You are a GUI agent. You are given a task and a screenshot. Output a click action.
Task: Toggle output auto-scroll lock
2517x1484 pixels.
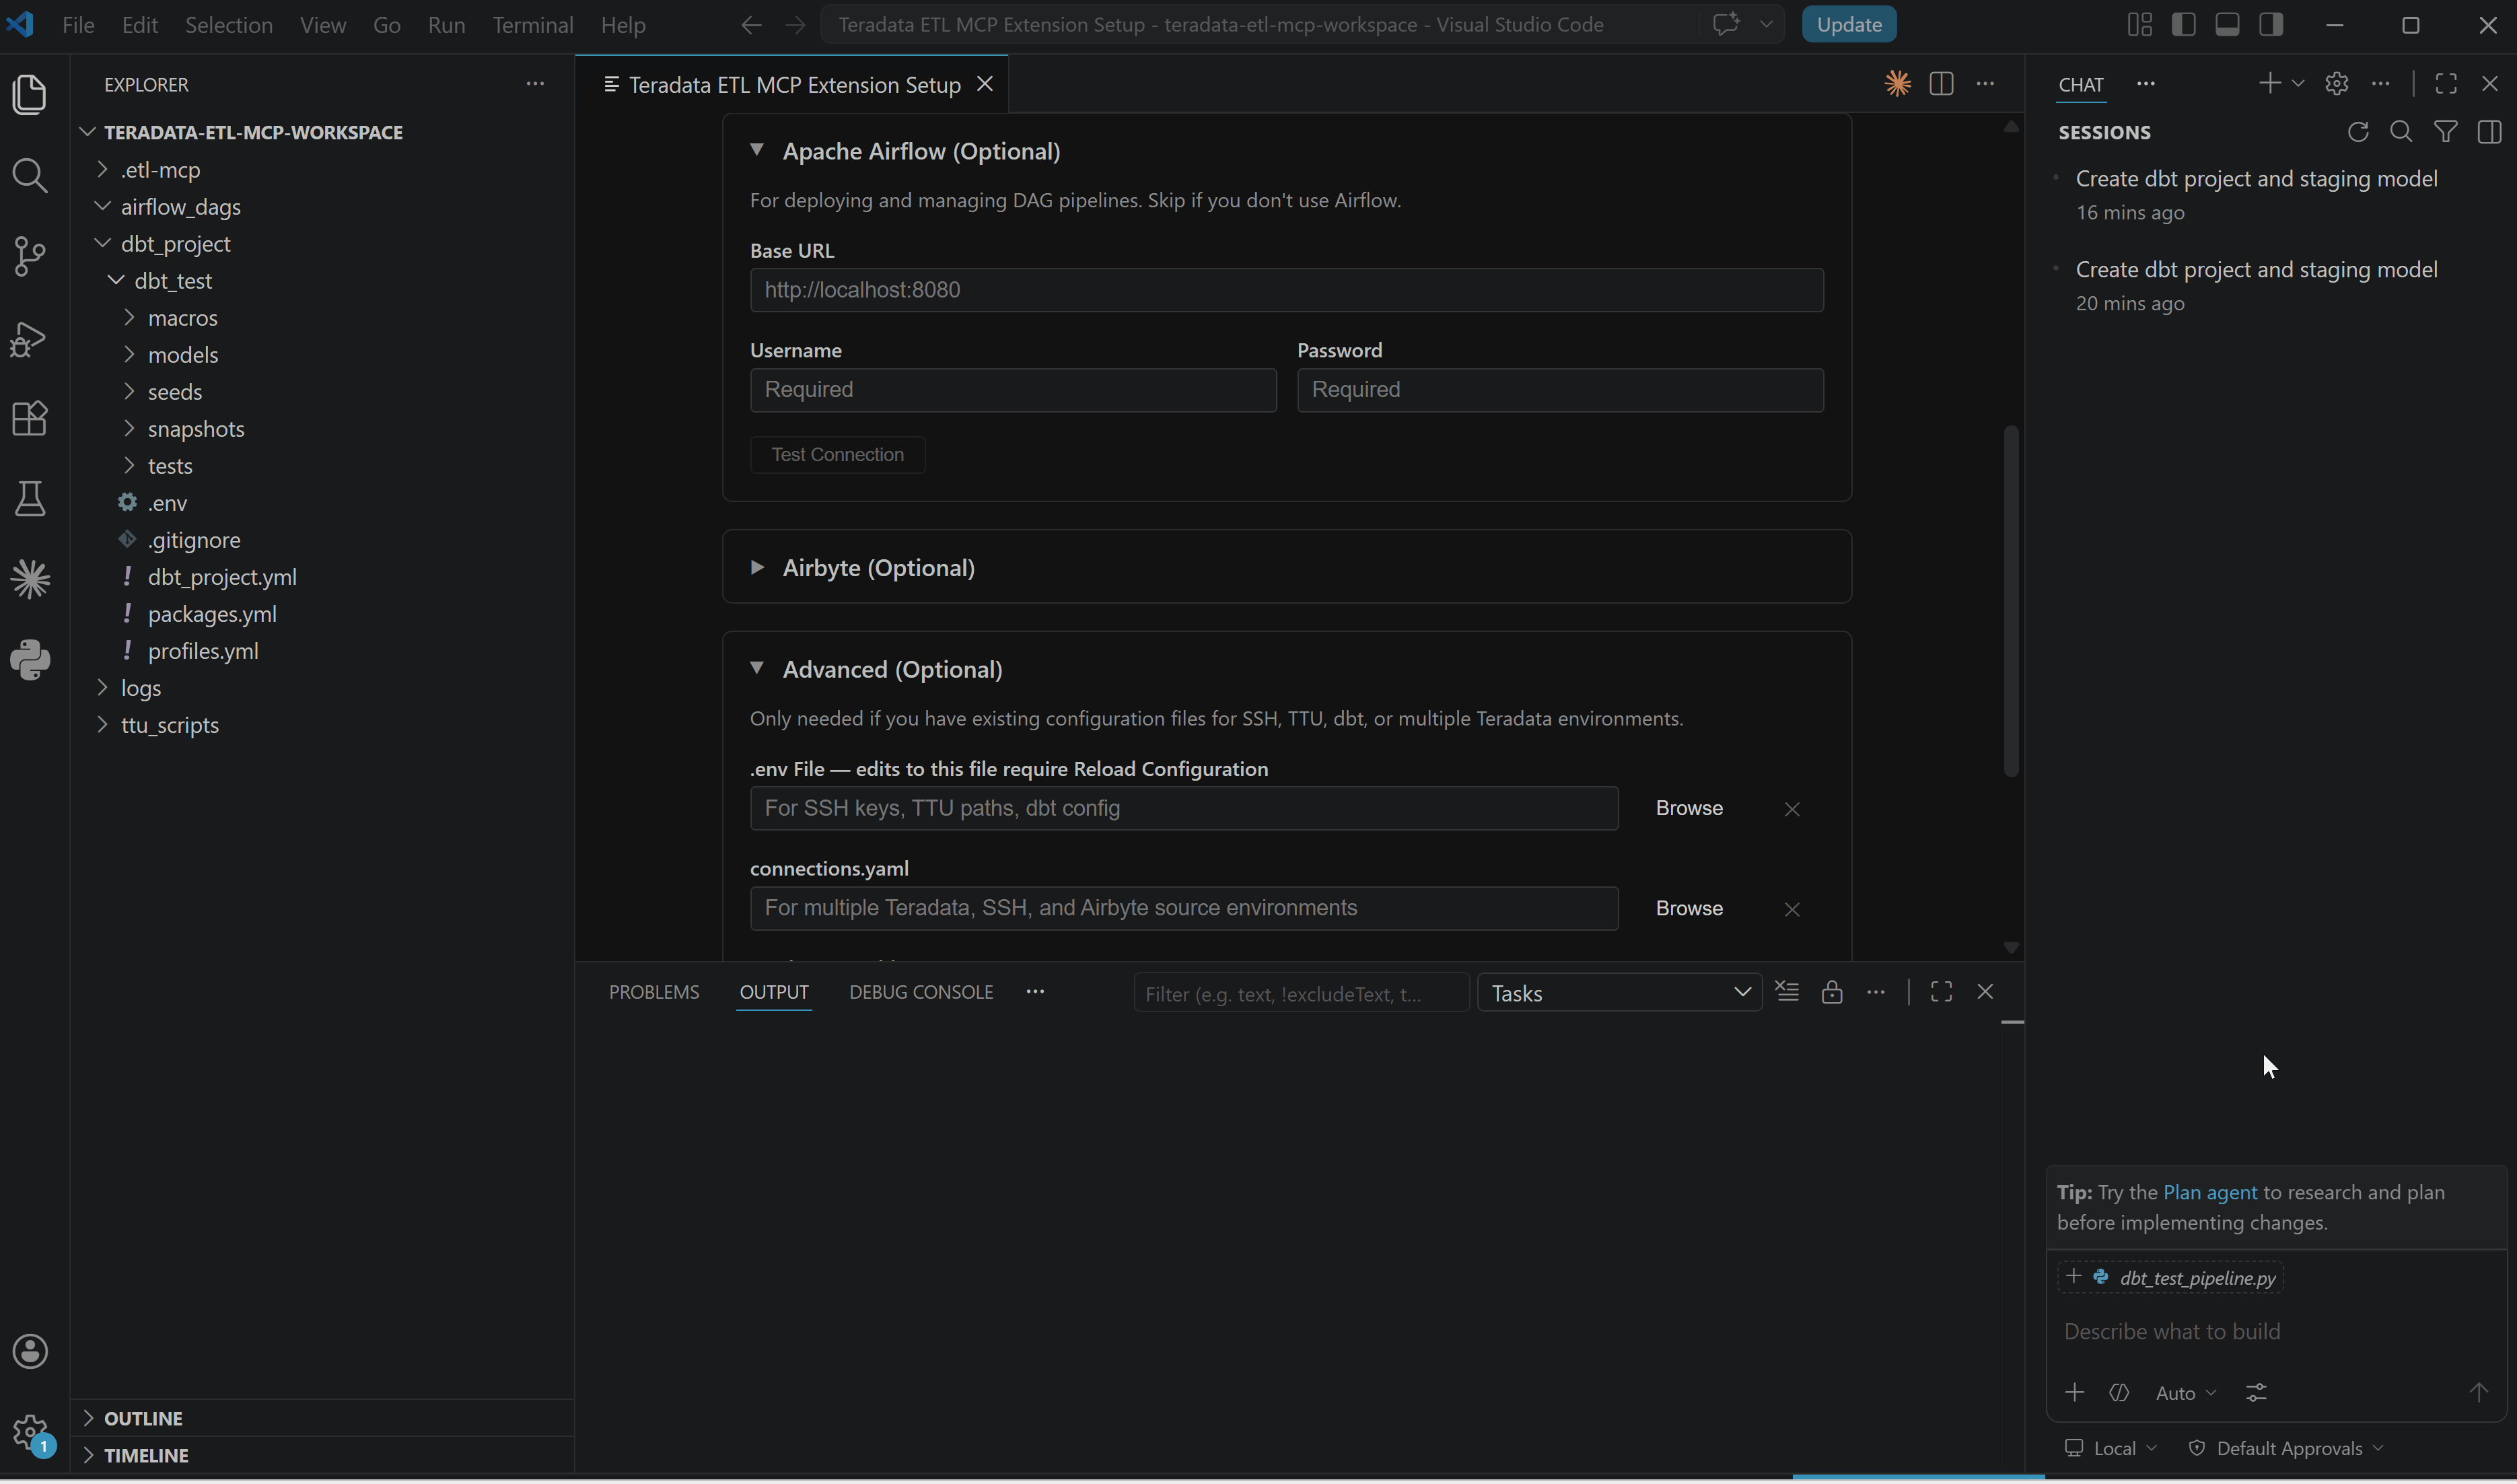click(x=1831, y=992)
